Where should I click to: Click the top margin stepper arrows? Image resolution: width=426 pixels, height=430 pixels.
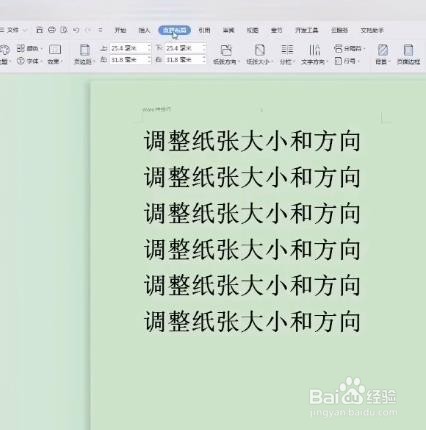[x=149, y=48]
